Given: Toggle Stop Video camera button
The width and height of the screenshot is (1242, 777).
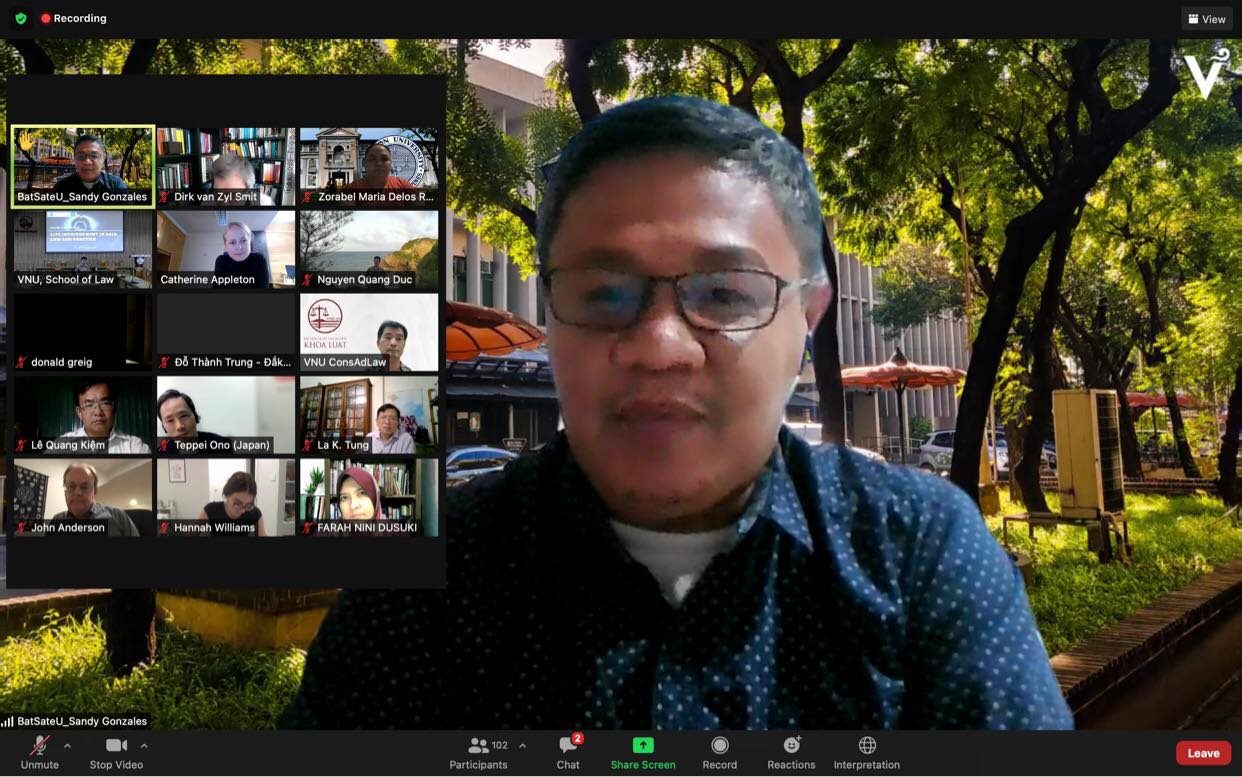Looking at the screenshot, I should click(x=116, y=753).
